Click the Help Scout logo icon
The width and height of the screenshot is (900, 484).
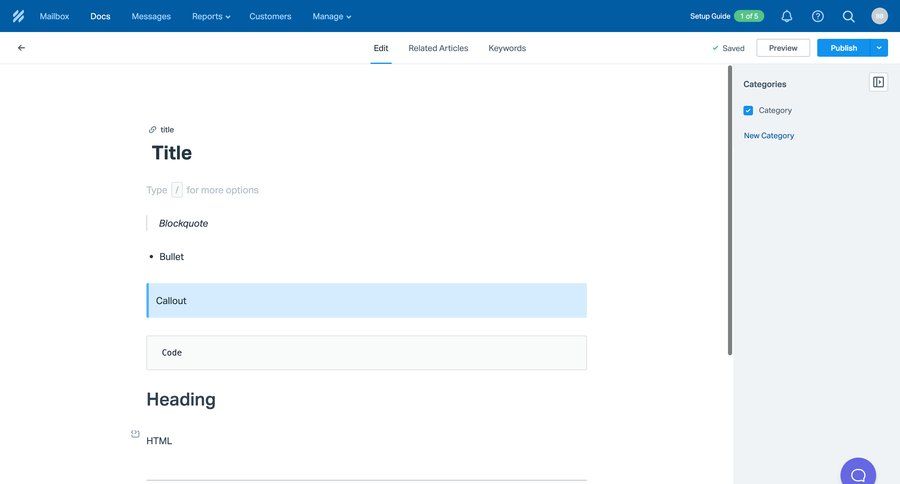[x=18, y=16]
